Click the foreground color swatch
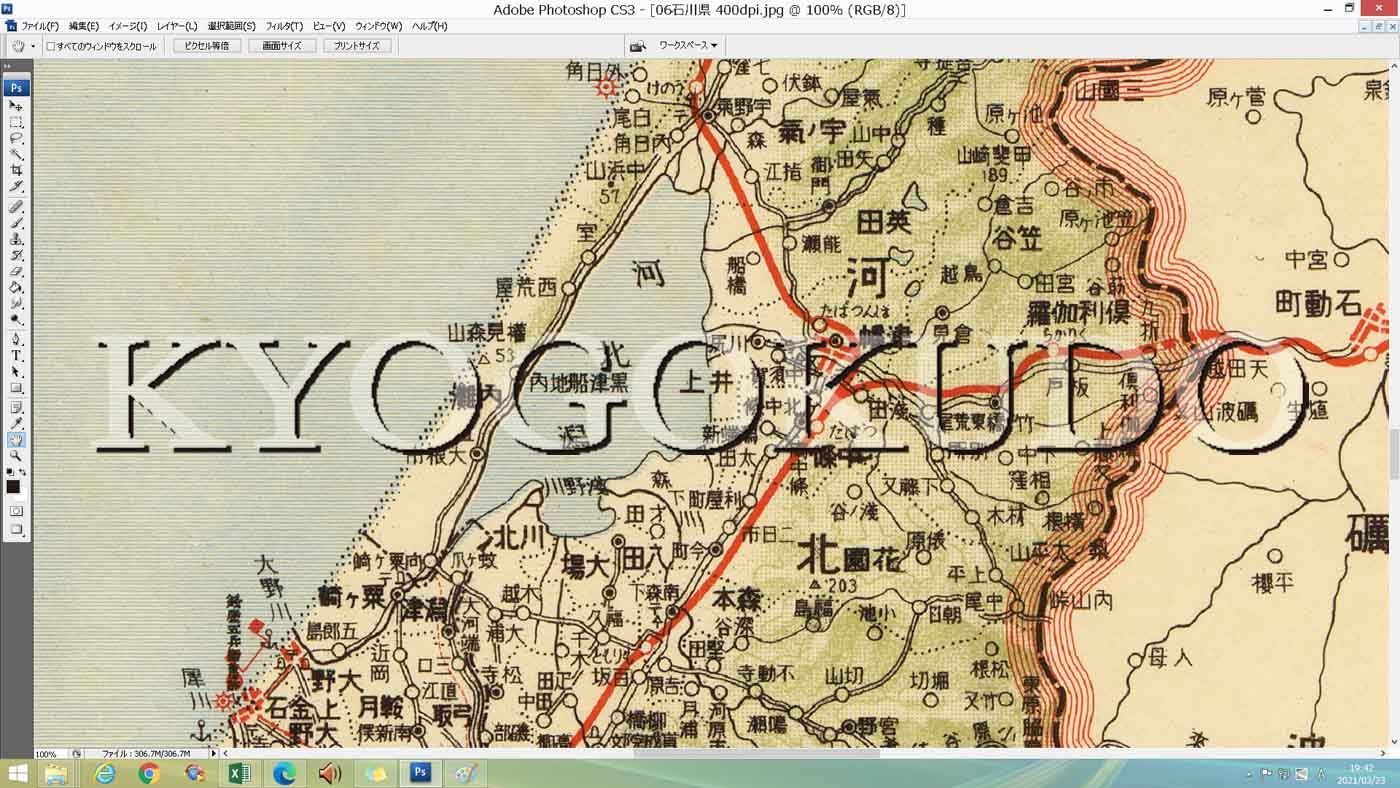1400x788 pixels. pyautogui.click(x=13, y=487)
